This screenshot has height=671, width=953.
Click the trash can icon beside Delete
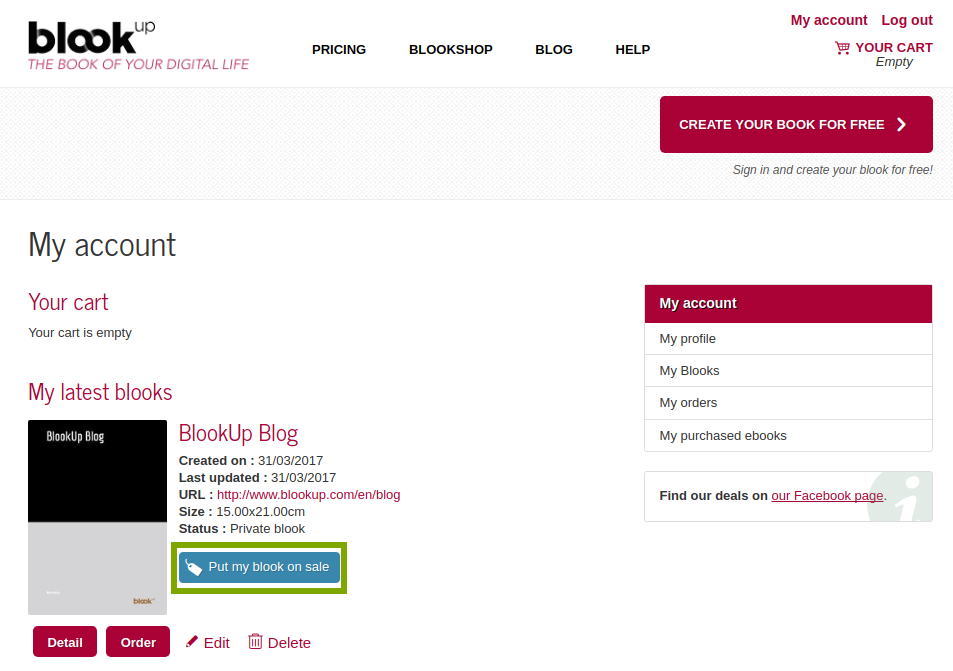[x=255, y=642]
